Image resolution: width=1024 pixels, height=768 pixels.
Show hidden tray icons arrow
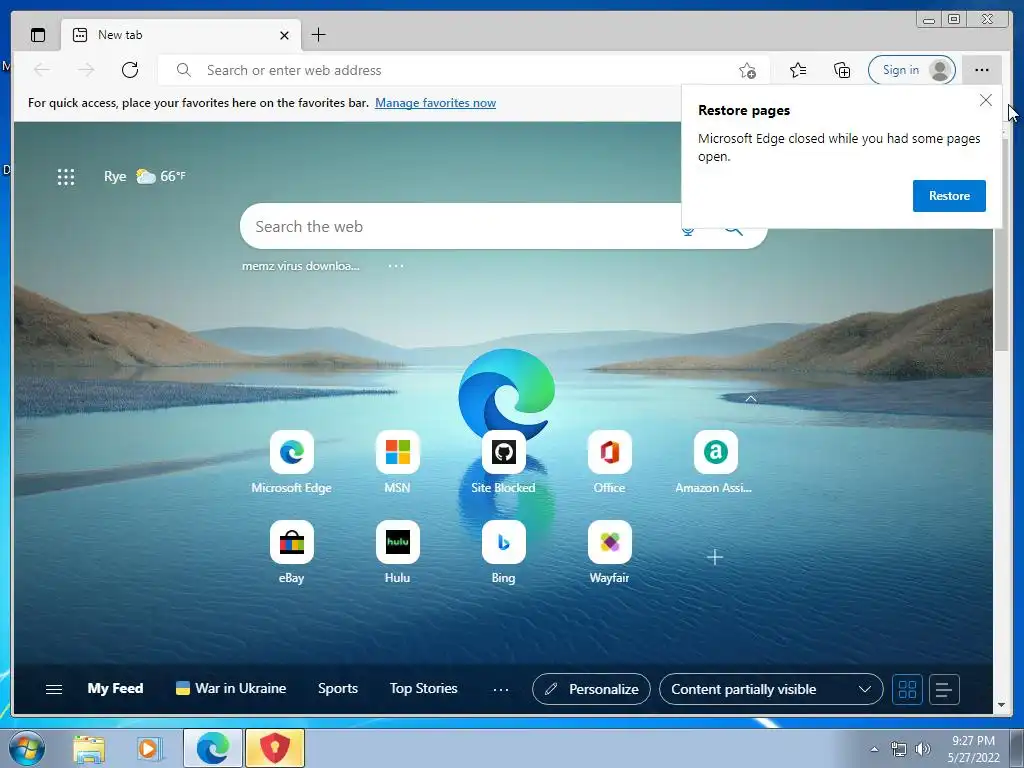click(x=874, y=749)
